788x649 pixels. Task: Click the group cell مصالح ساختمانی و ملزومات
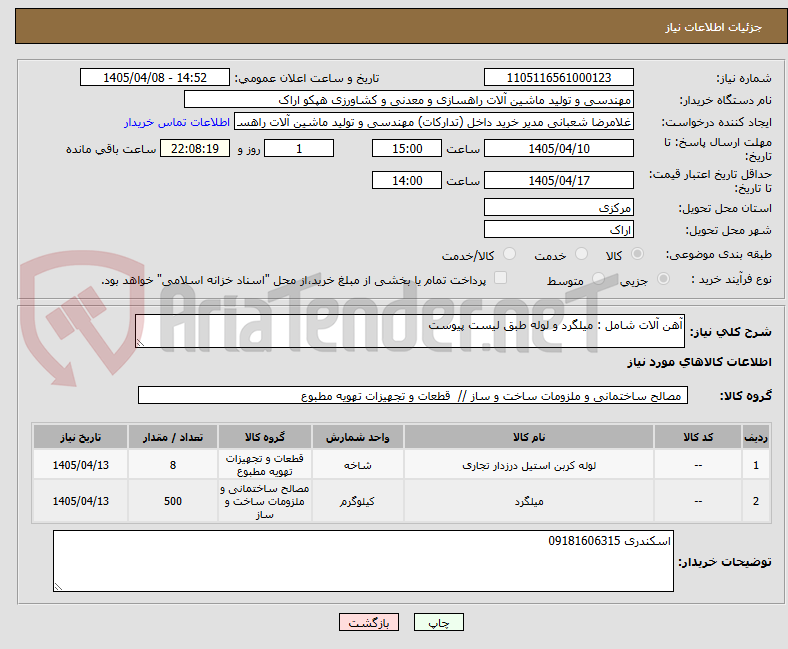265,501
